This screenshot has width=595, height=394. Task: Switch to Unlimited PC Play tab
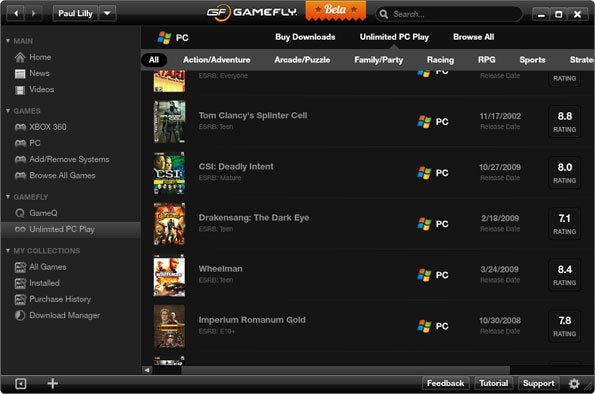pyautogui.click(x=394, y=37)
